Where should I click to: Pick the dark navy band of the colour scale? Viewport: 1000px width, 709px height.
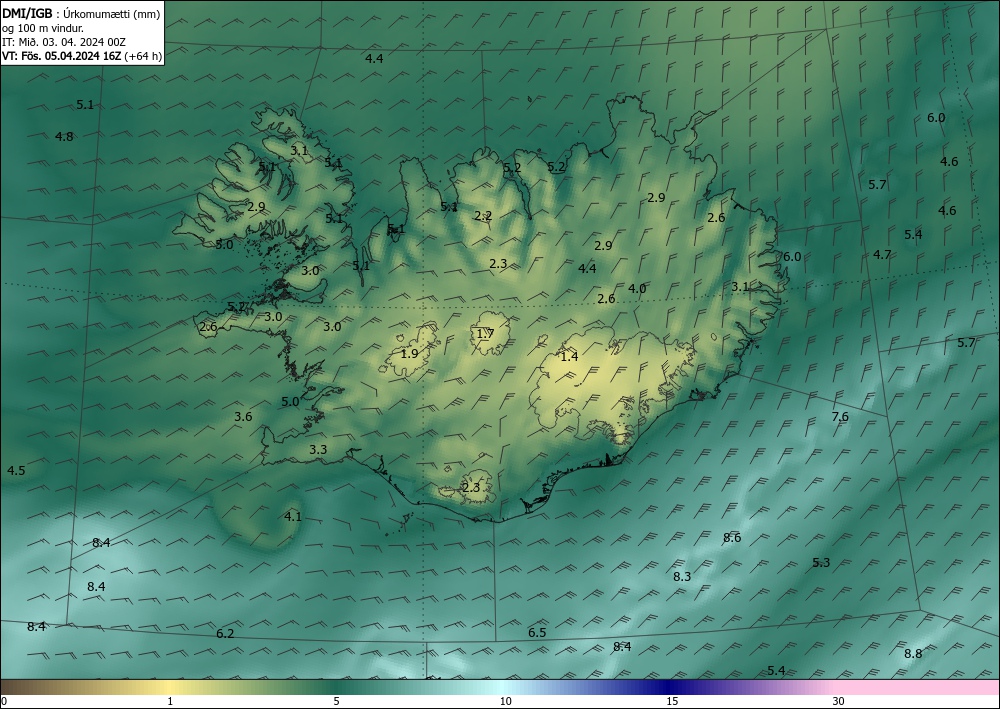coord(666,688)
